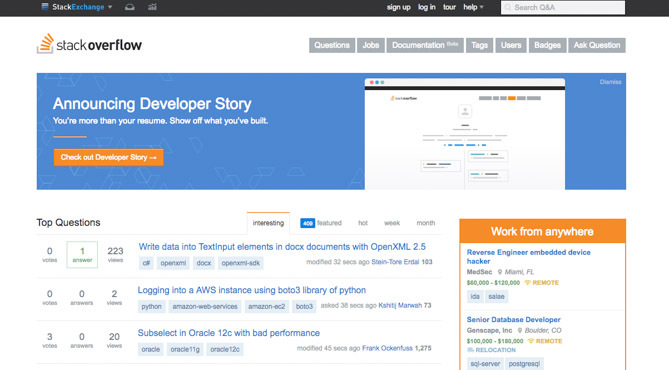Click the Stack Overflow logo
The image size is (669, 370).
tap(89, 44)
